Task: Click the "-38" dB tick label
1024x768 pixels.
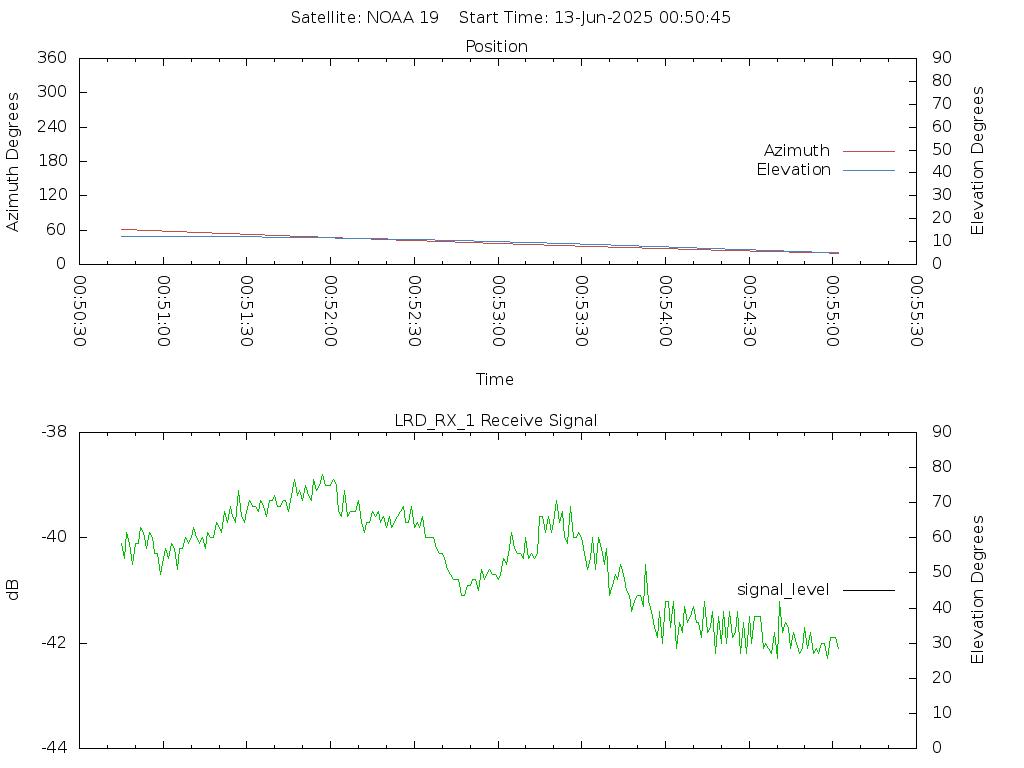Action: pos(54,432)
